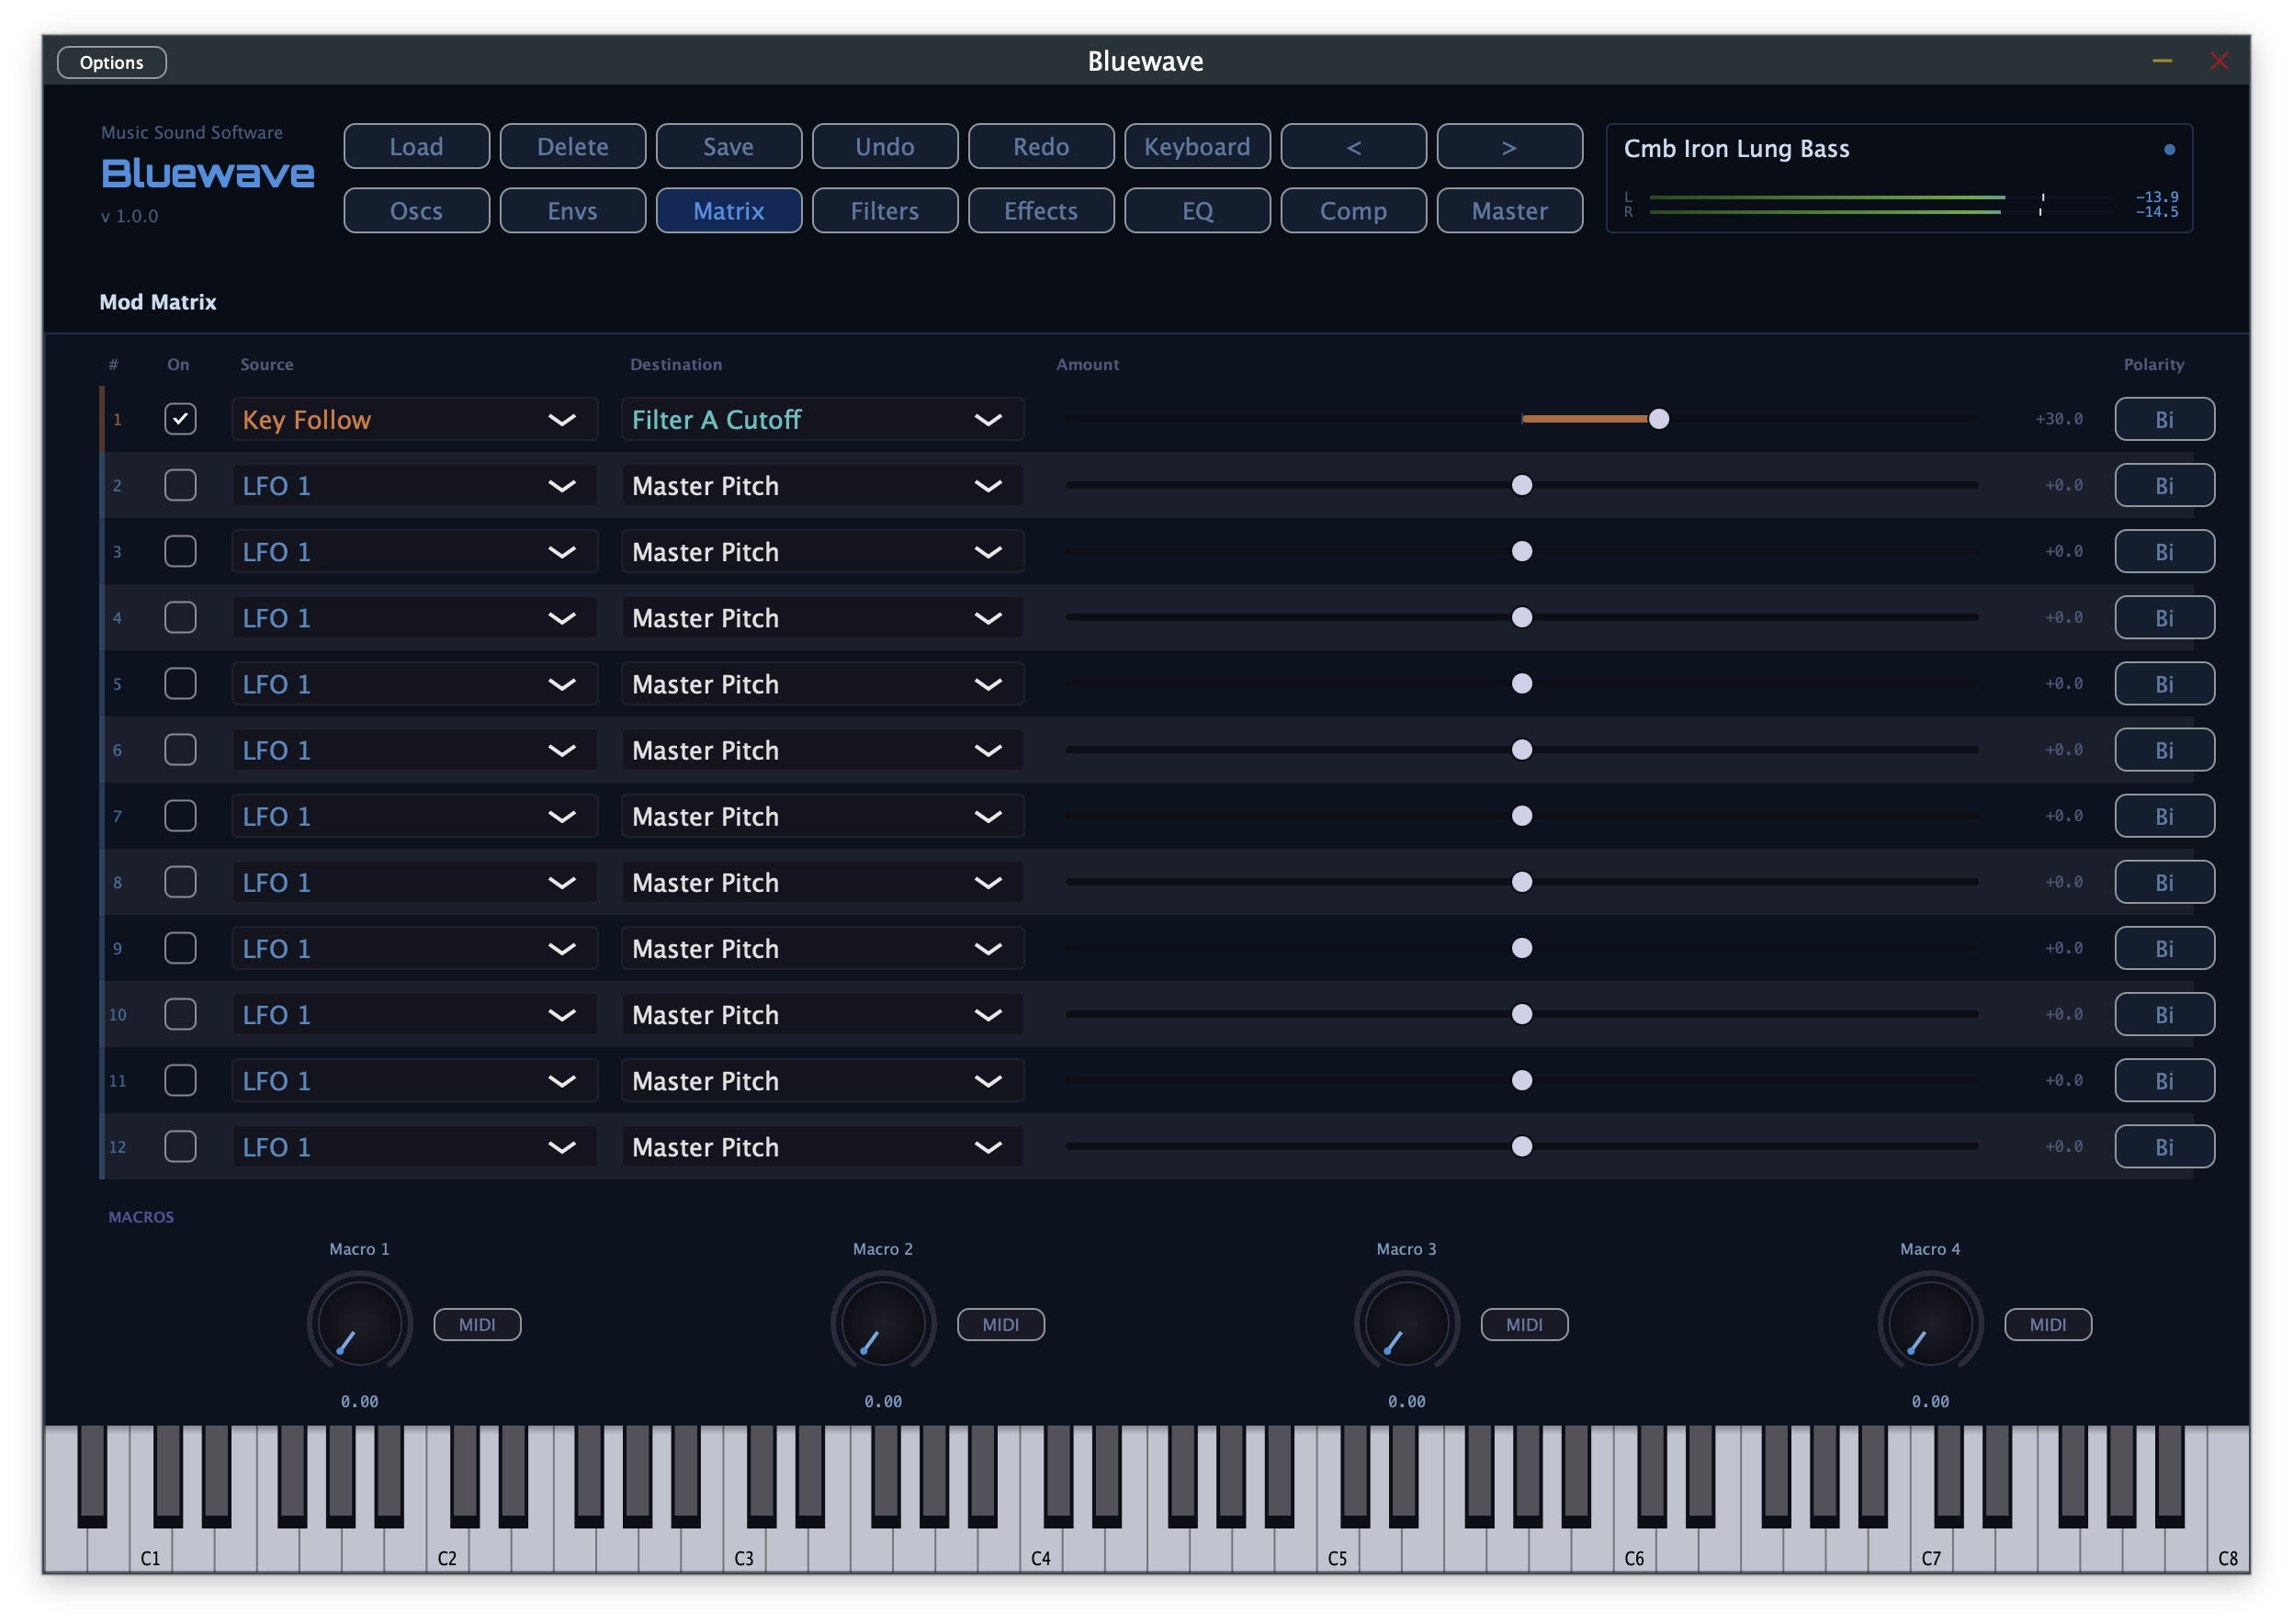This screenshot has height=1624, width=2293.
Task: Click the +30.0 amount value in row 1
Action: 2058,419
